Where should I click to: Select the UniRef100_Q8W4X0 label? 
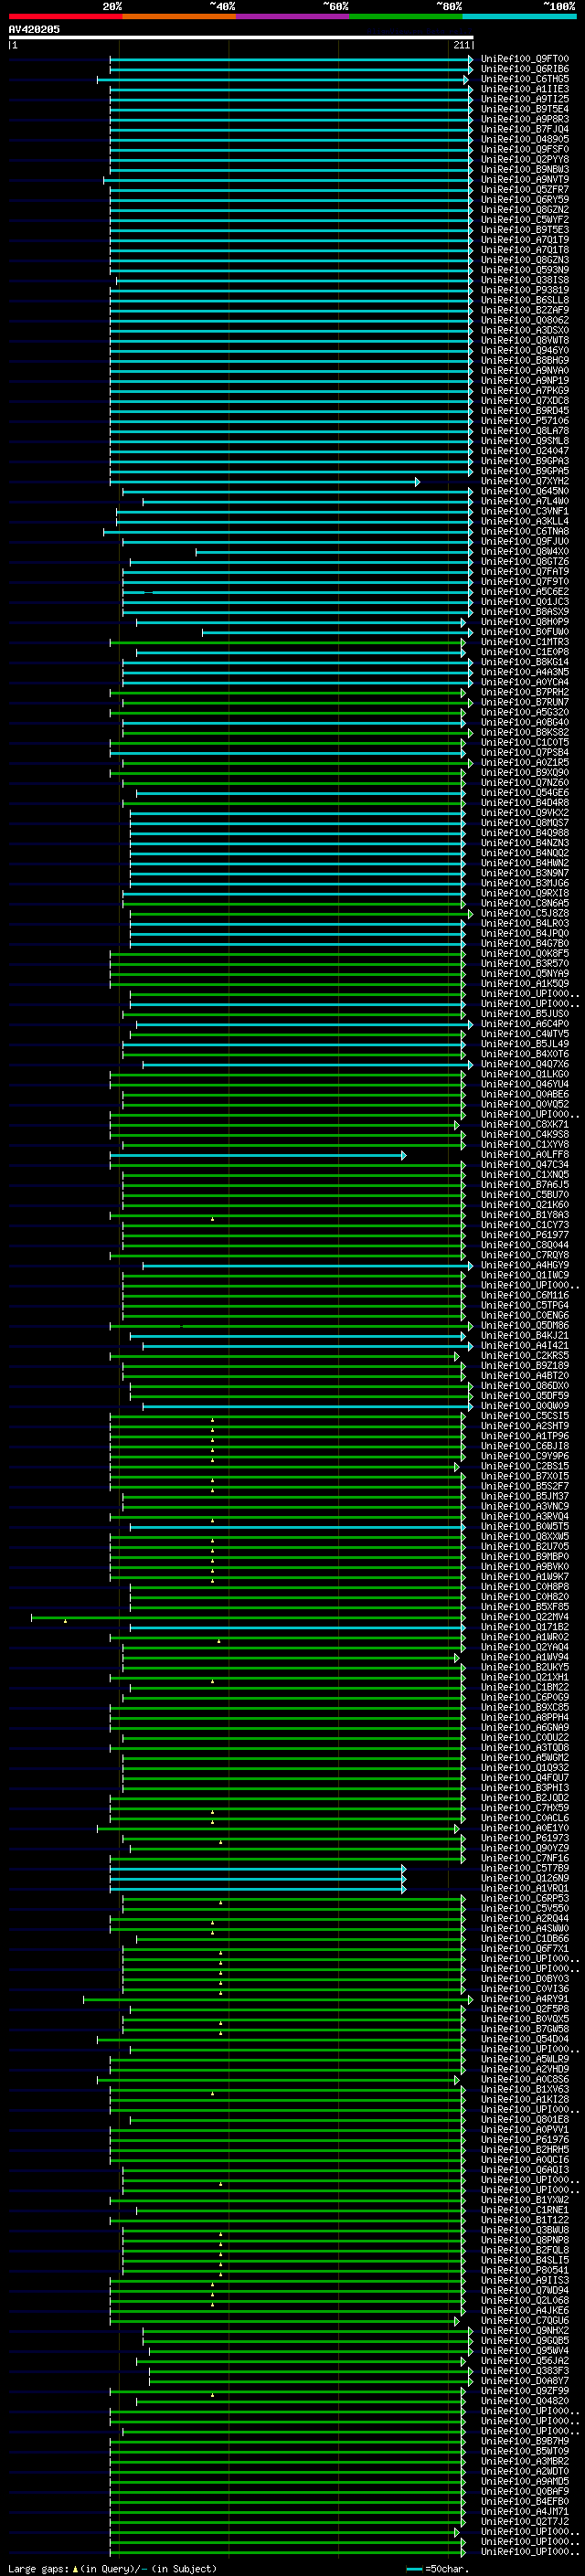click(525, 551)
